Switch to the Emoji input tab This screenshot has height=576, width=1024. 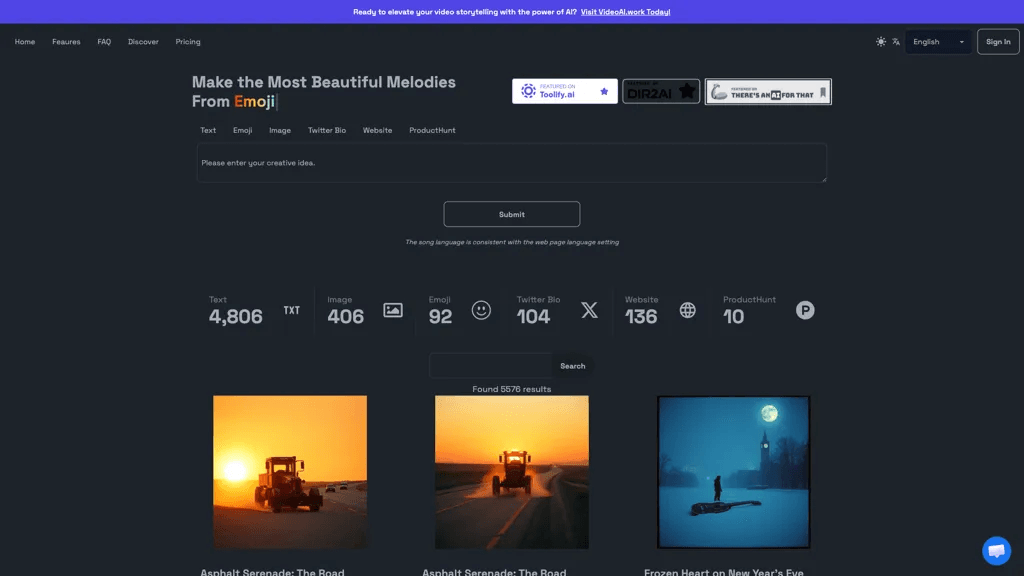pyautogui.click(x=242, y=130)
